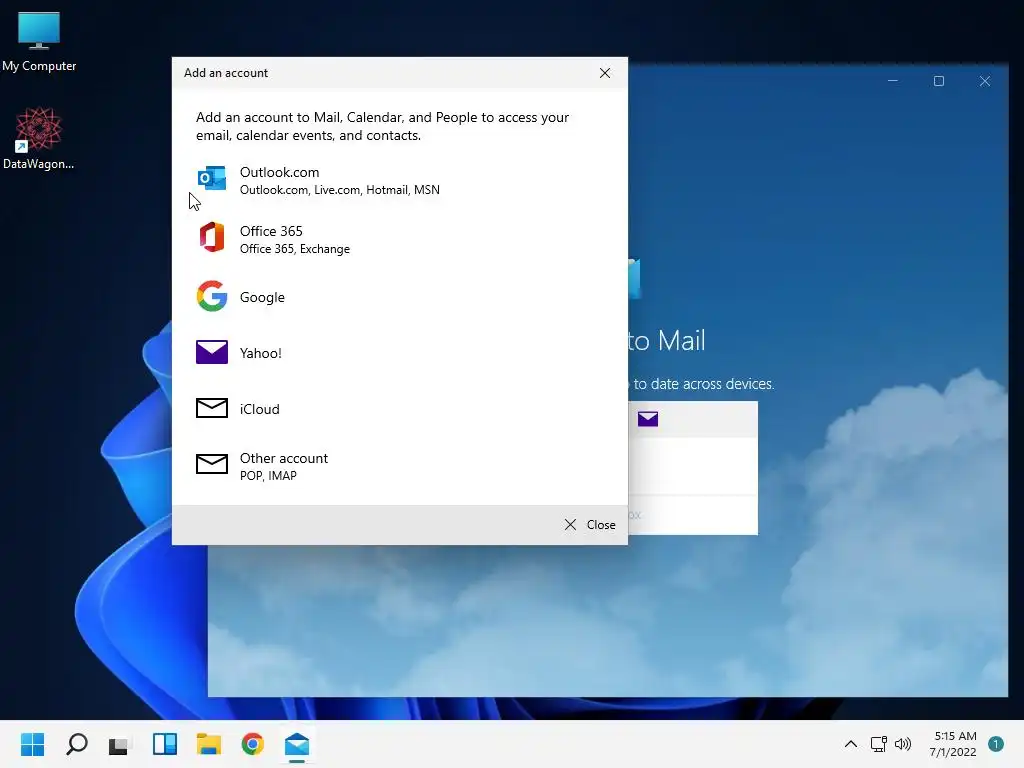The image size is (1024, 768).
Task: Click the purple Yahoo envelope in Mail window
Action: click(648, 419)
